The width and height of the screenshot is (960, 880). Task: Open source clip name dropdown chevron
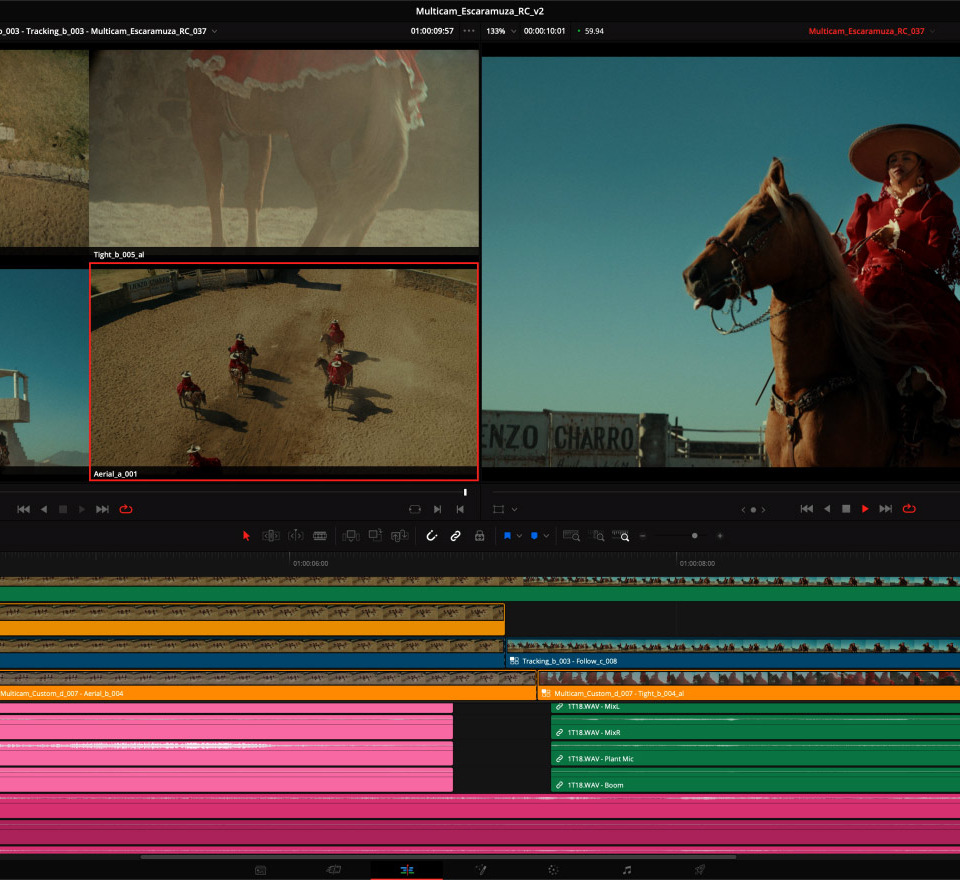214,31
